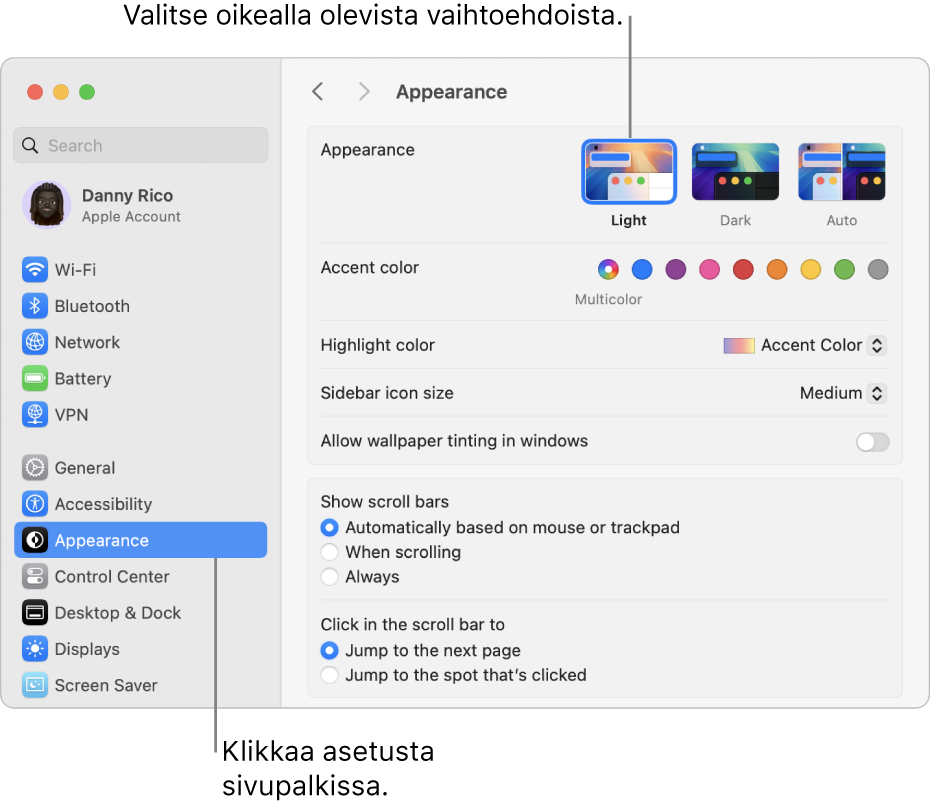The image size is (931, 809).
Task: Choose the Light appearance thumbnail
Action: [x=629, y=172]
